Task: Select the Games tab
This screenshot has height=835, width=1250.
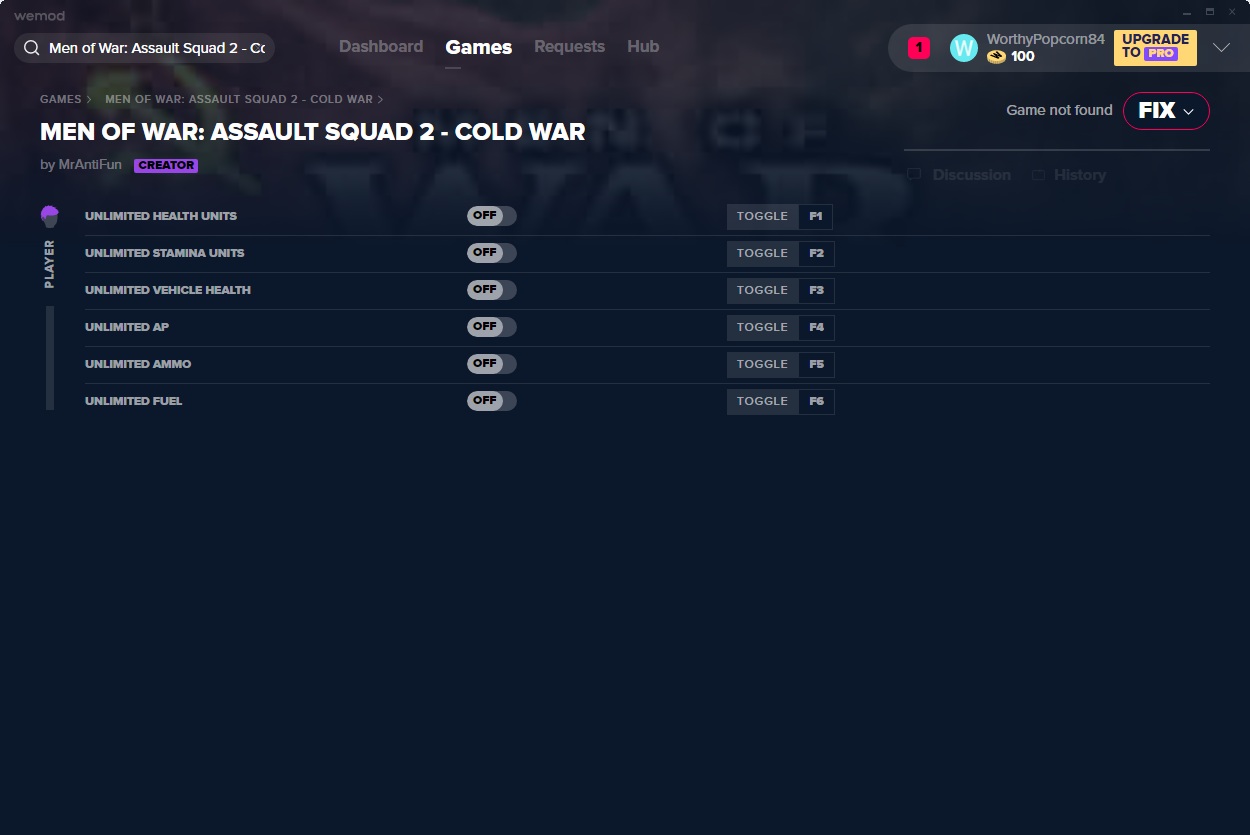Action: [x=479, y=47]
